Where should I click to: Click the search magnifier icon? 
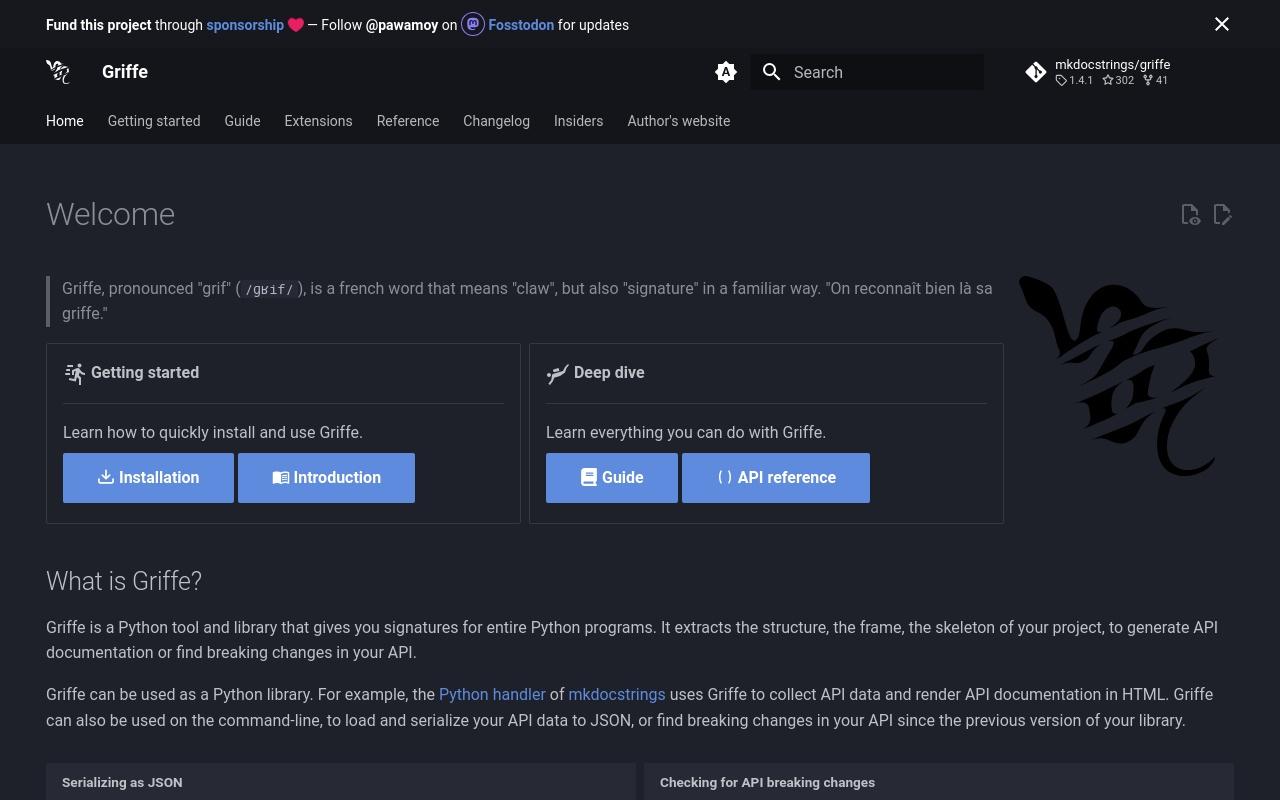(x=771, y=72)
